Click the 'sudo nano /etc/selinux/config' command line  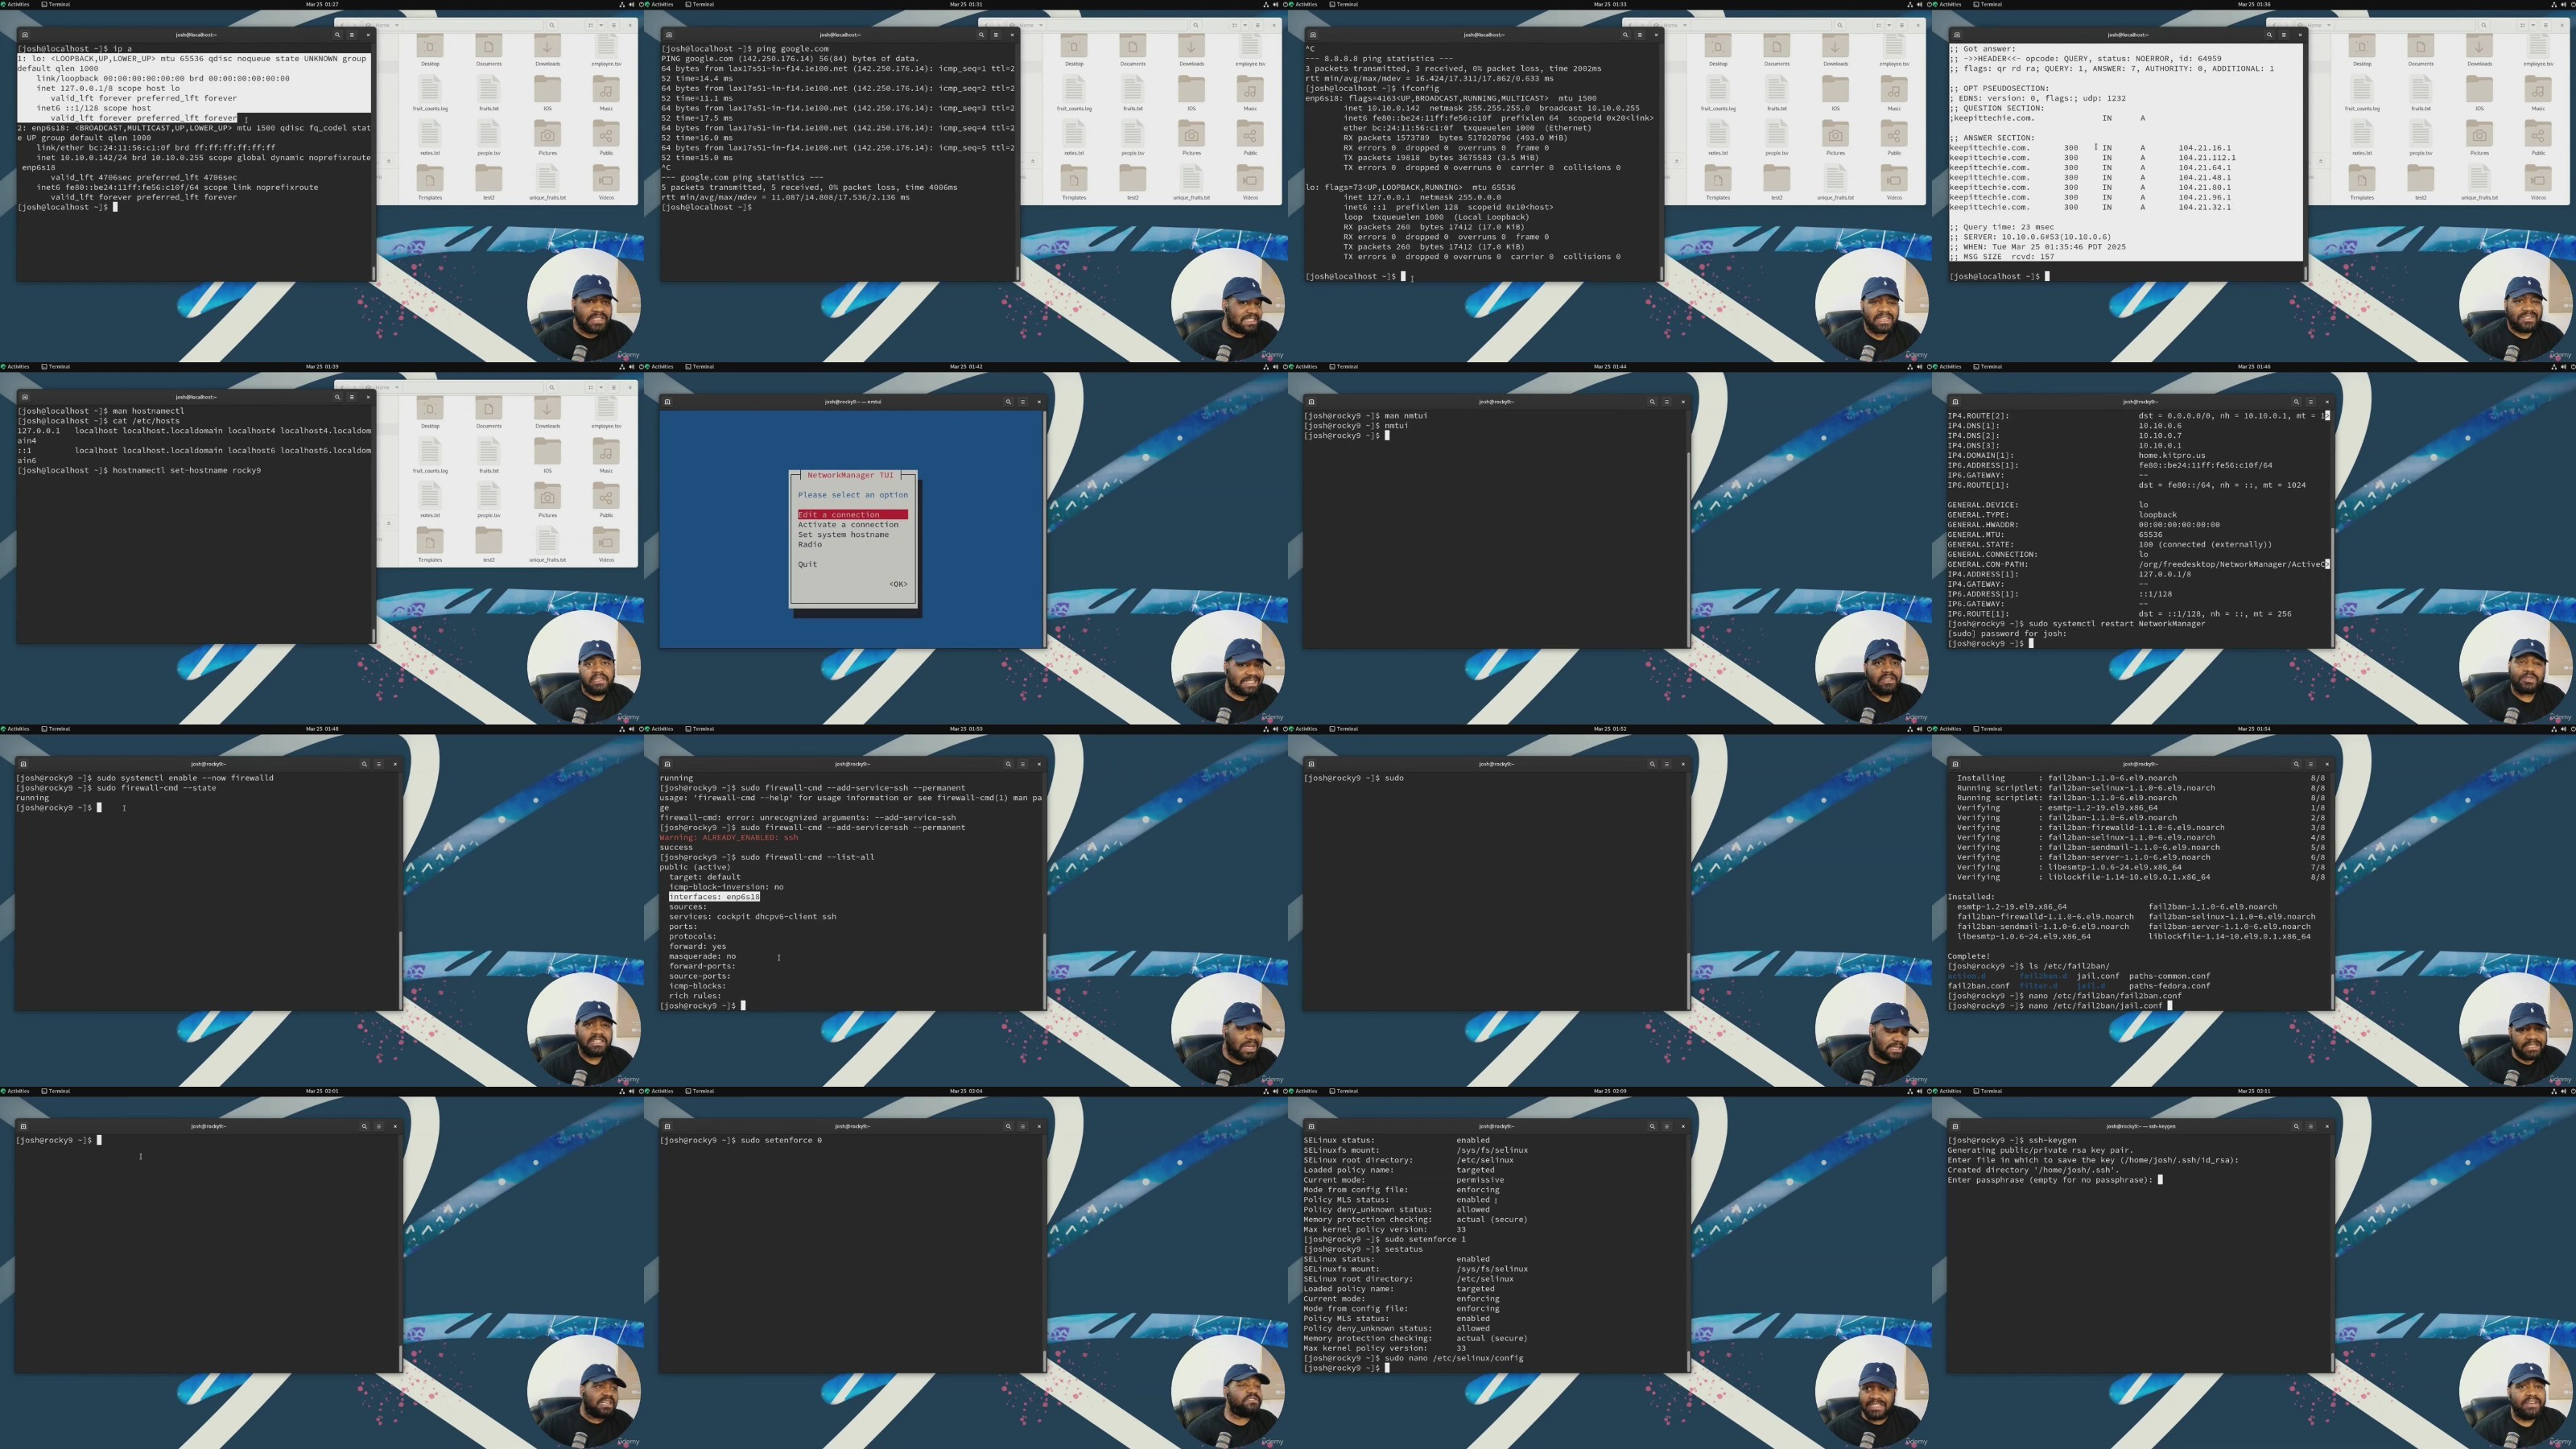pyautogui.click(x=1413, y=1358)
